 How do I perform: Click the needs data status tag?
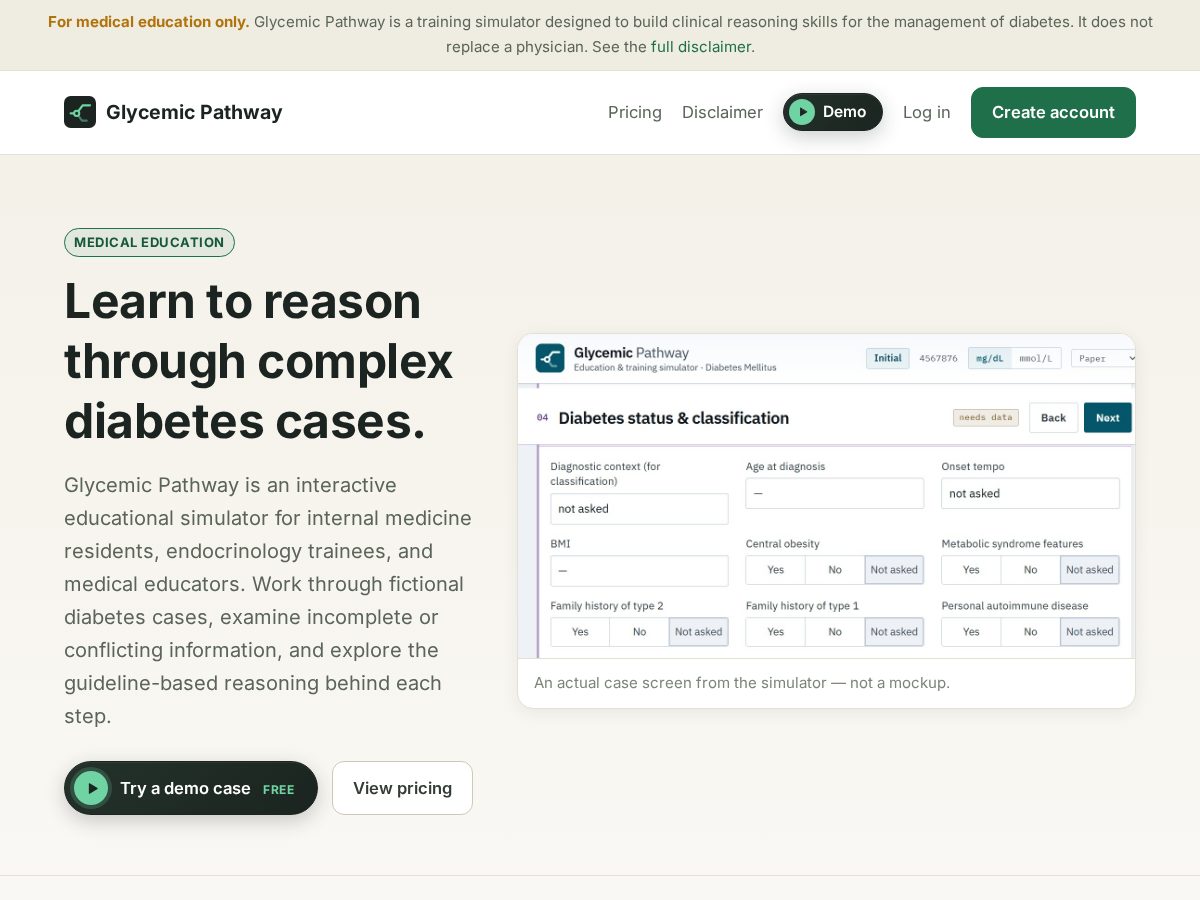[x=986, y=418]
